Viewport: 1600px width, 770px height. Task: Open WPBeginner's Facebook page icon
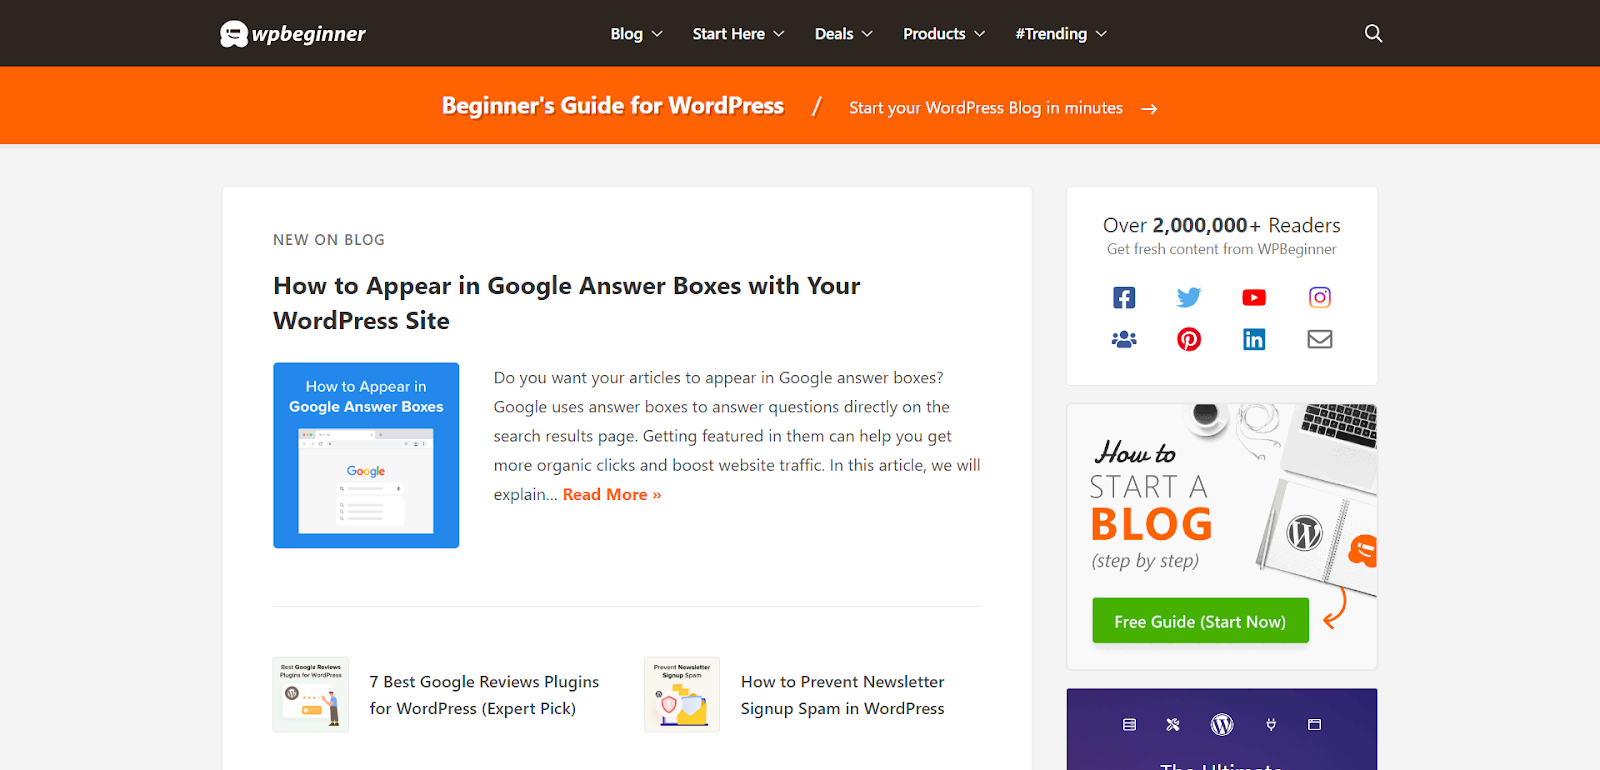(x=1124, y=297)
